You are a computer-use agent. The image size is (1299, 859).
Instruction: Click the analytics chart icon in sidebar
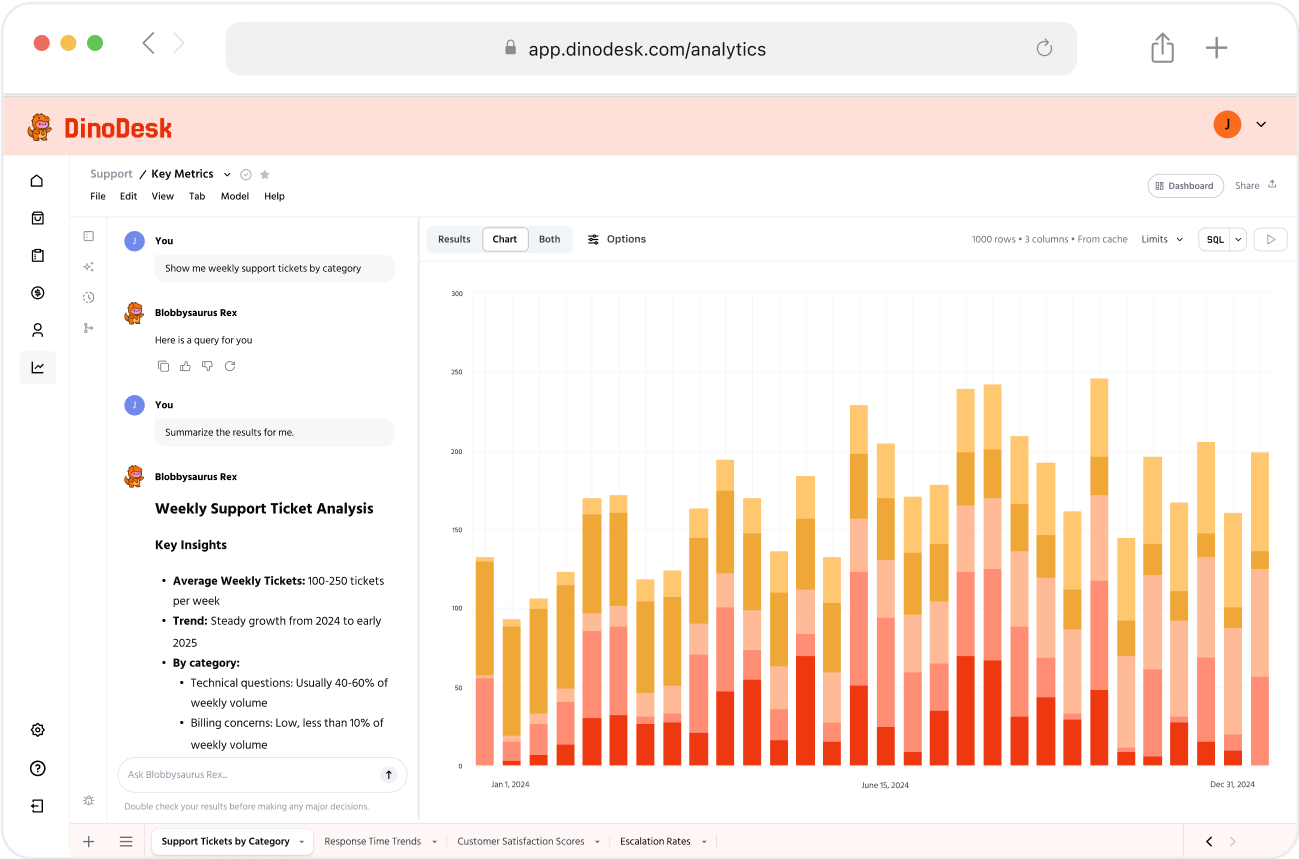(37, 367)
